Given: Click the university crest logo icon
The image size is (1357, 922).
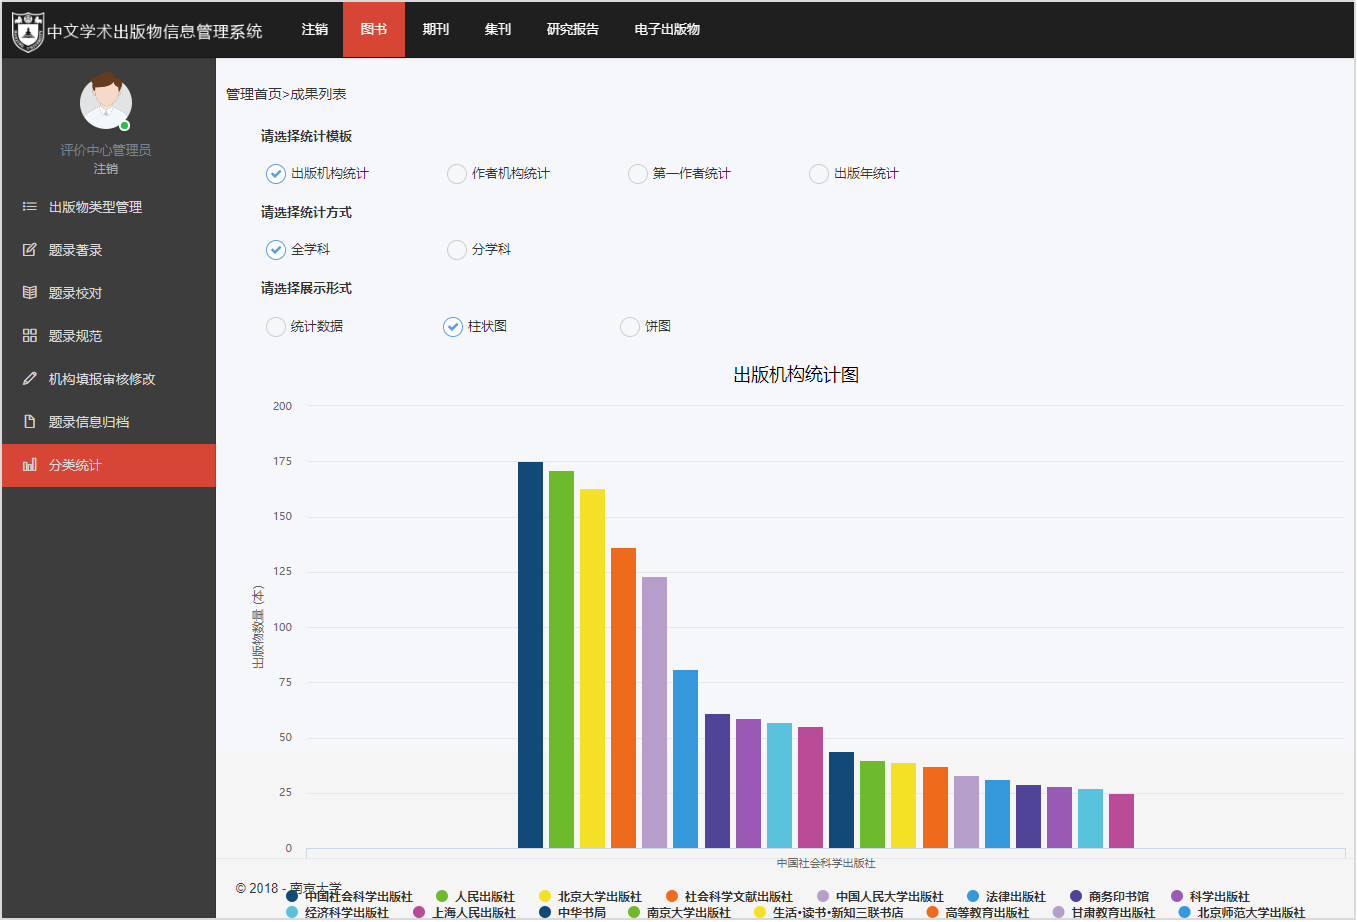Looking at the screenshot, I should click(x=27, y=31).
